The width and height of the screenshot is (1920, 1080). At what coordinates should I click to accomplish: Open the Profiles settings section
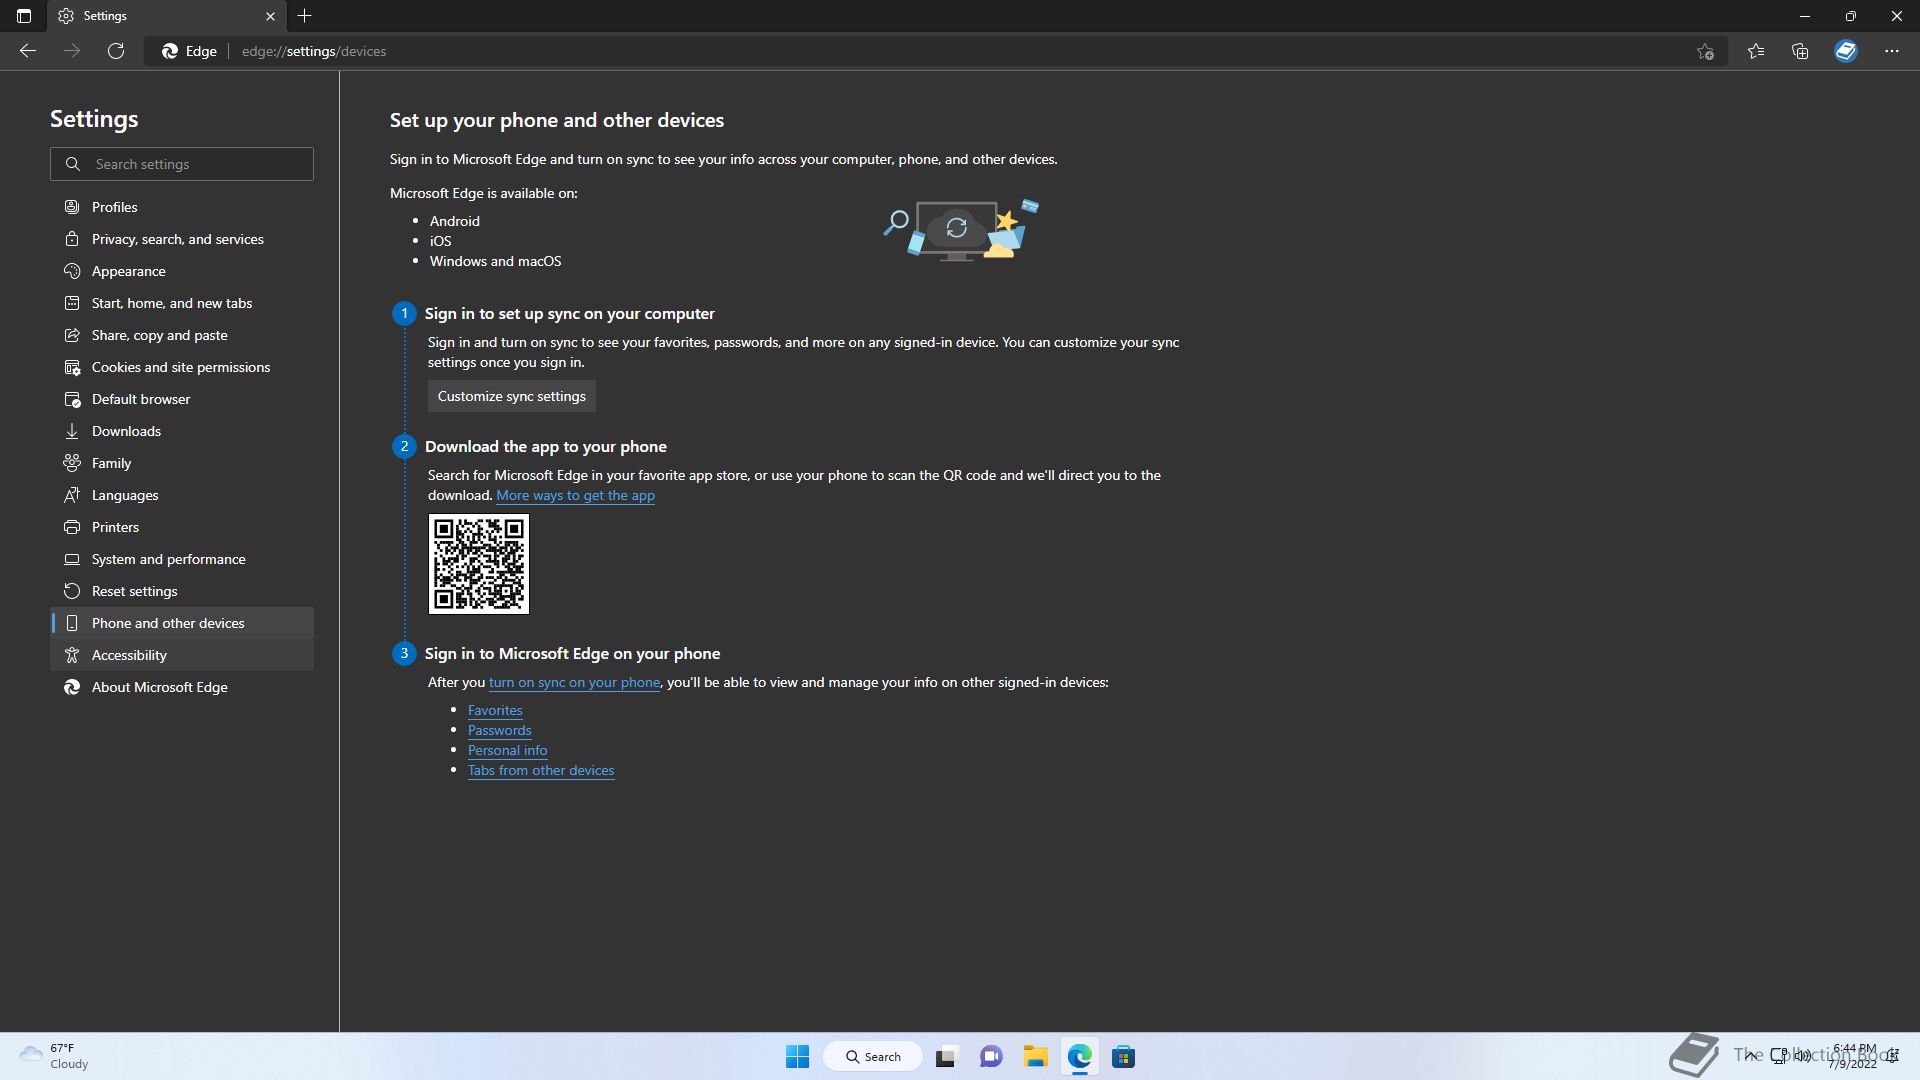click(114, 207)
